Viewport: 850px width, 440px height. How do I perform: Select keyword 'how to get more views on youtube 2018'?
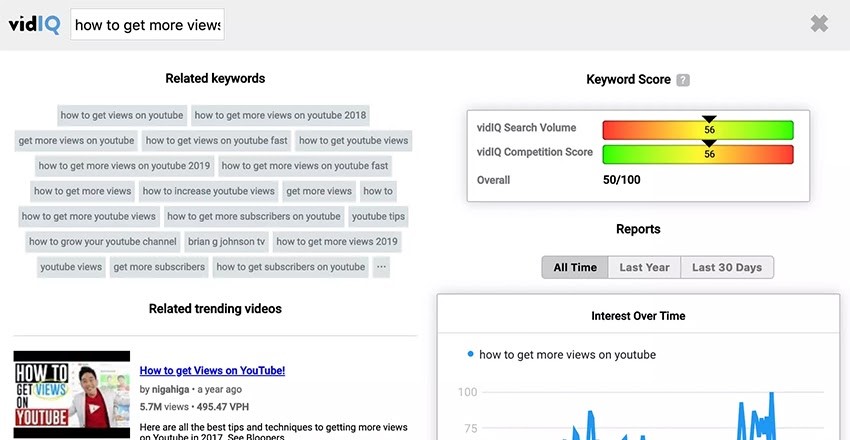pyautogui.click(x=280, y=115)
